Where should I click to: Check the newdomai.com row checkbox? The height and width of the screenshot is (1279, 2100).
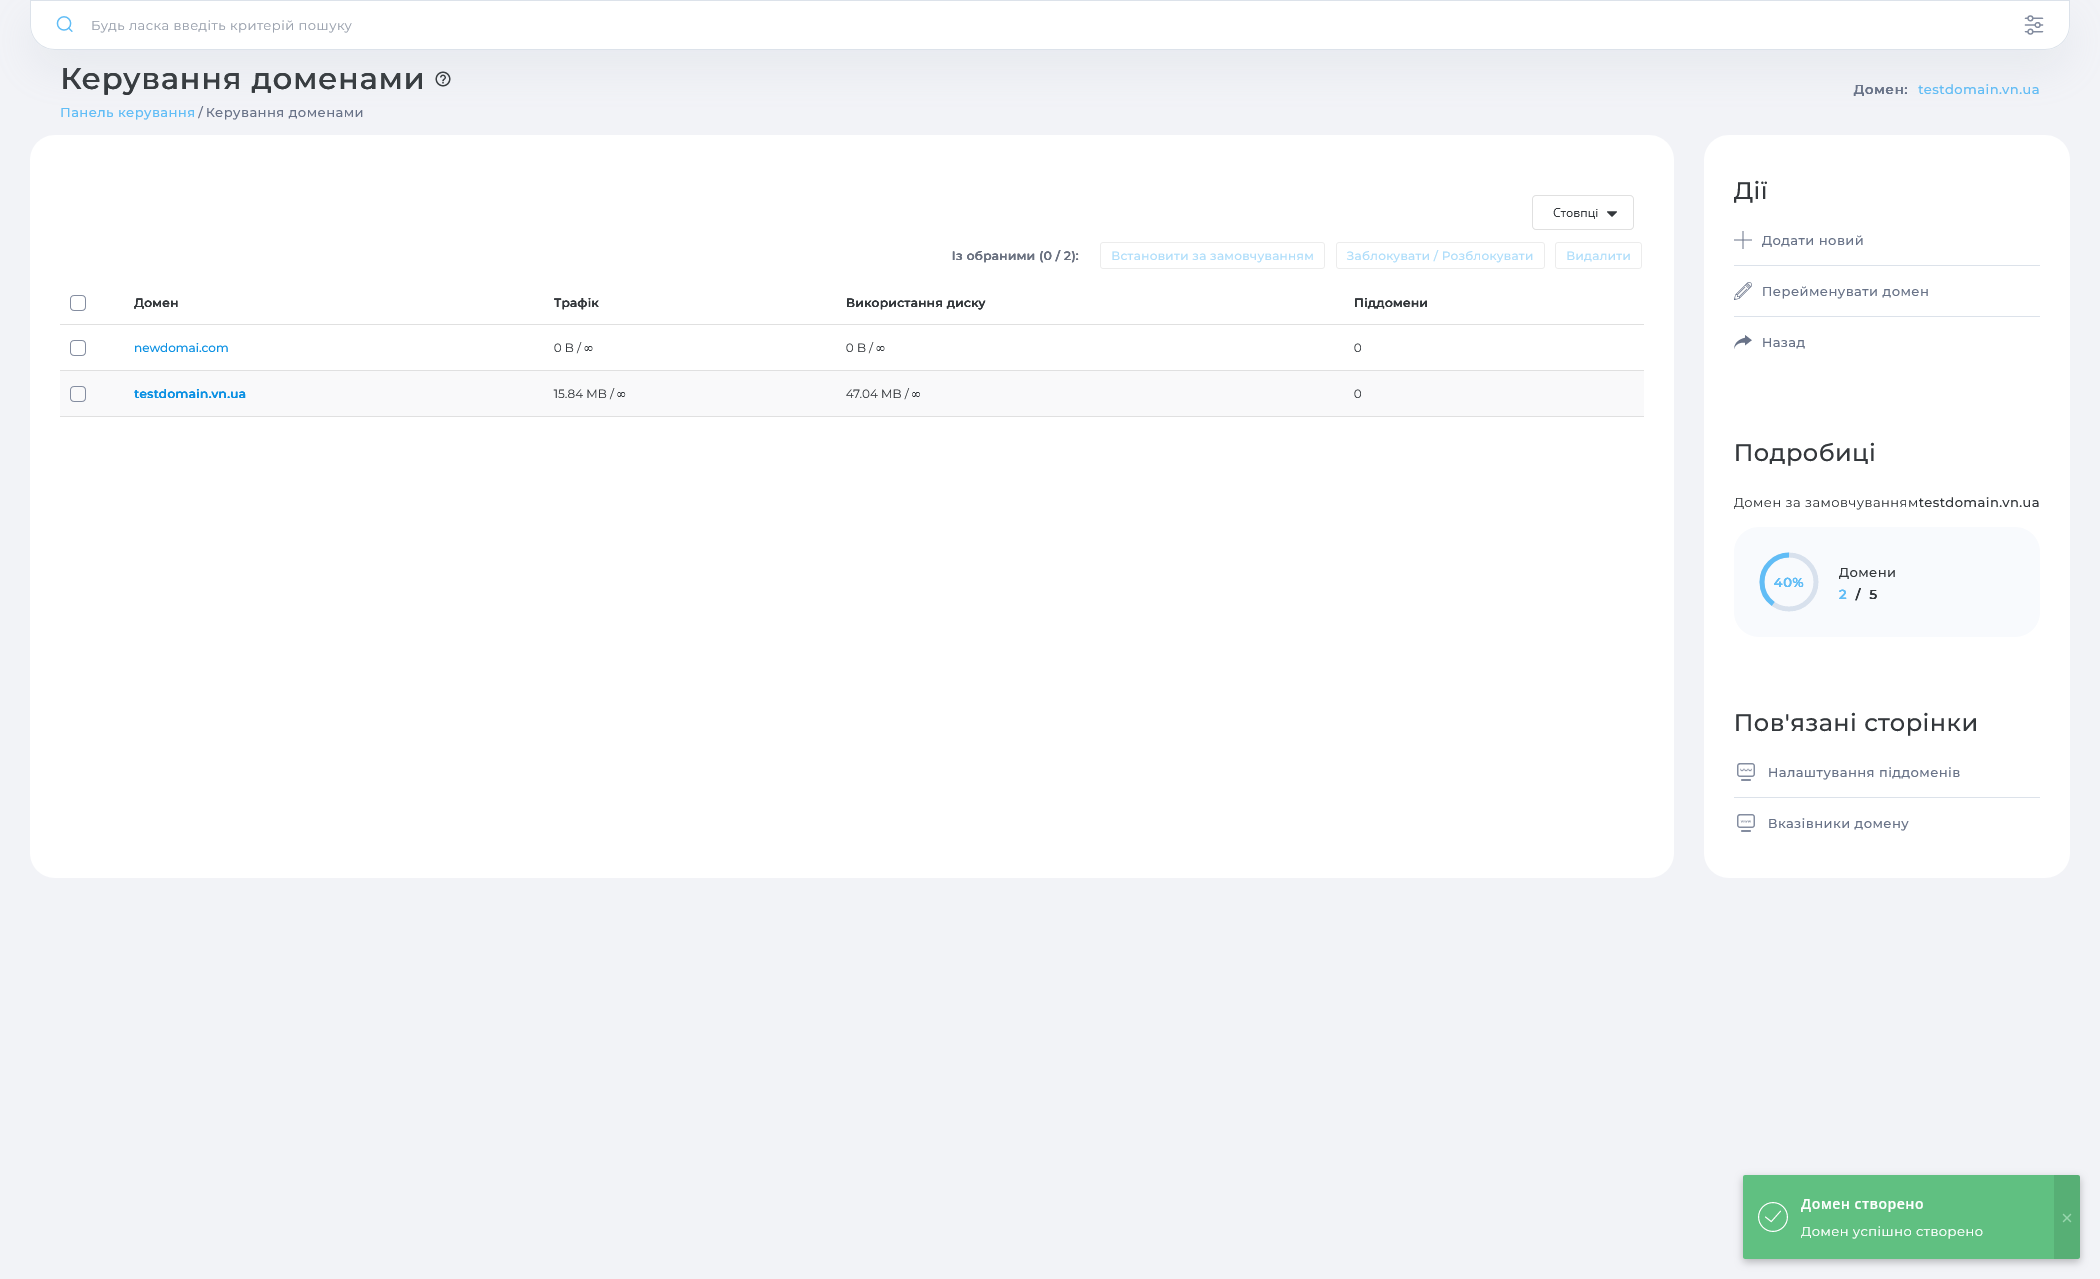tap(78, 348)
